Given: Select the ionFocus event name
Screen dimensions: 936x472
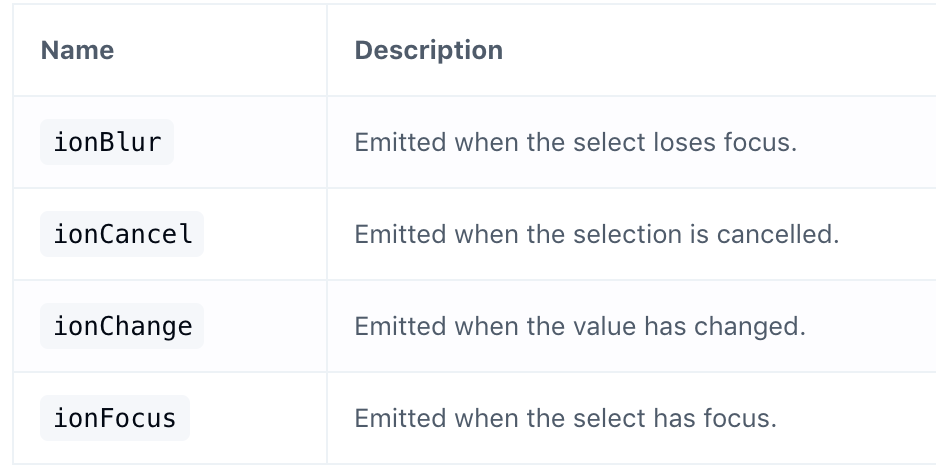Looking at the screenshot, I should coord(114,418).
